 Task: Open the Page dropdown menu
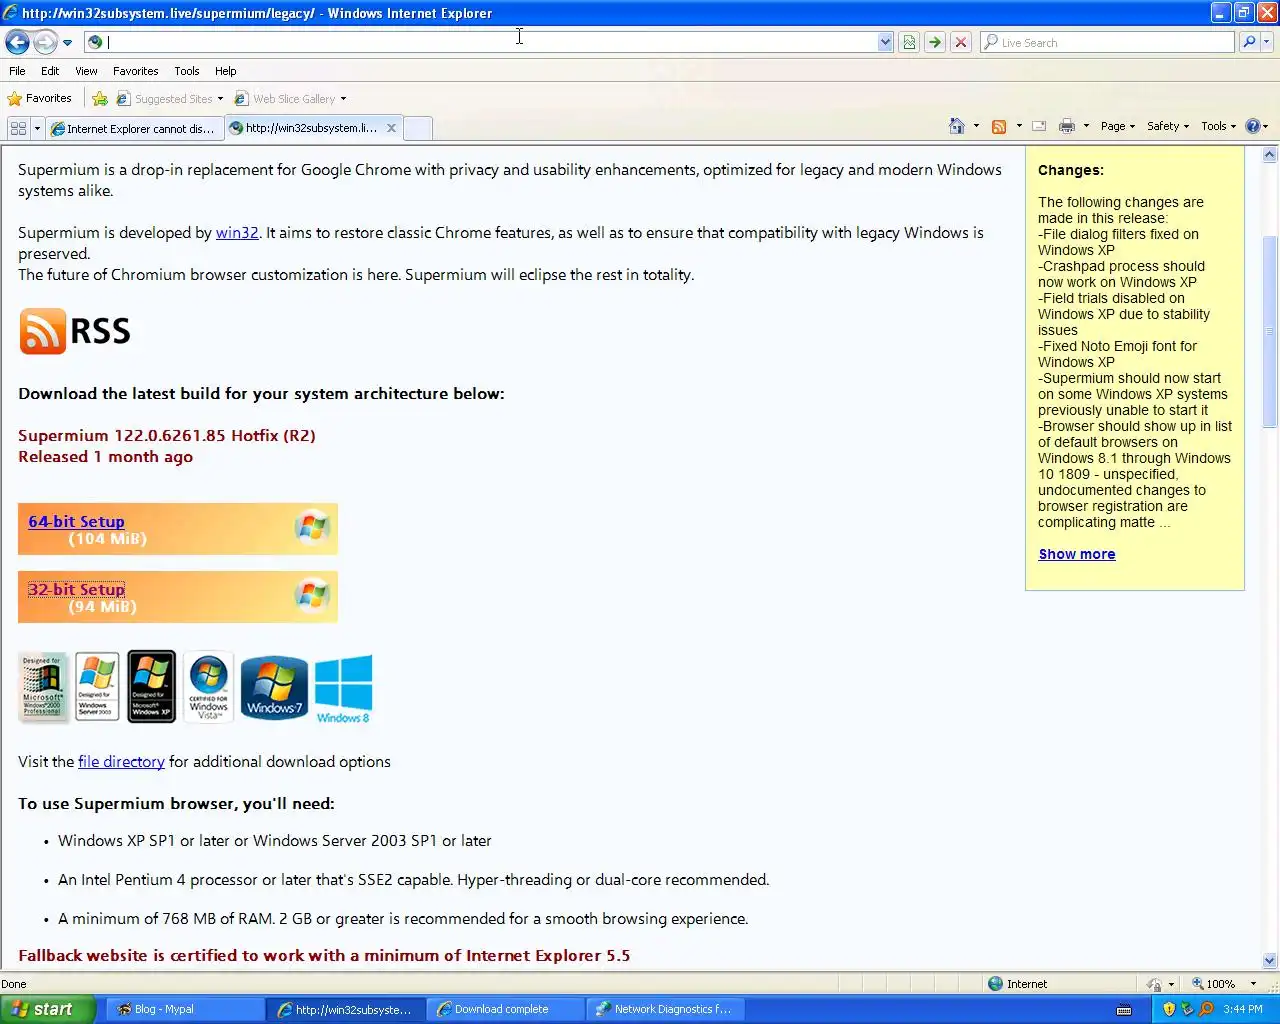(1117, 126)
